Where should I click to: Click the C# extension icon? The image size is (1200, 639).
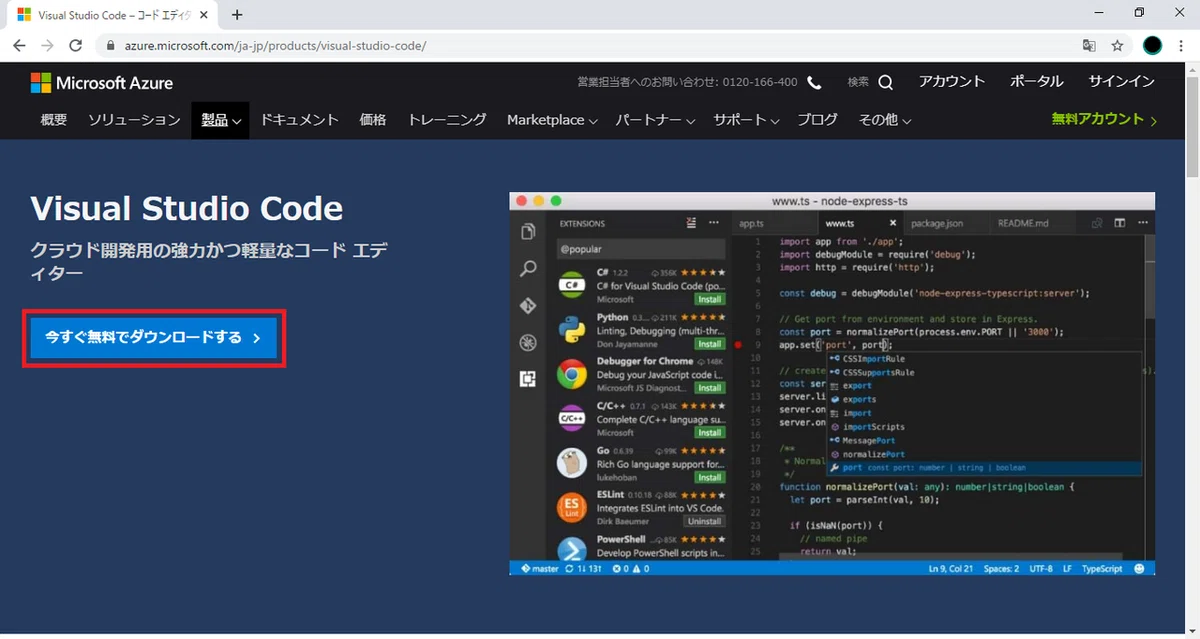pyautogui.click(x=572, y=285)
